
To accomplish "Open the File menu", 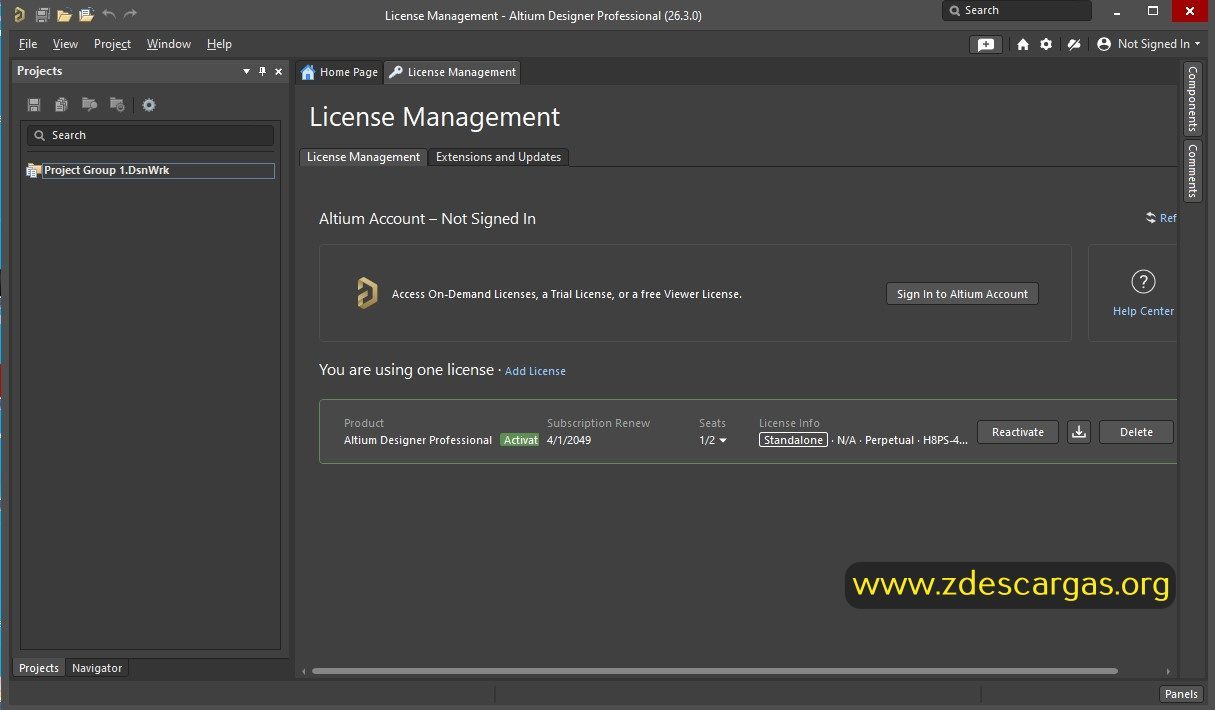I will (x=28, y=44).
